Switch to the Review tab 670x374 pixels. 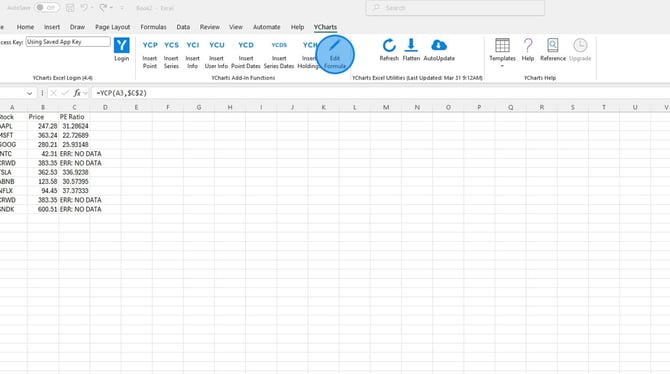click(209, 27)
